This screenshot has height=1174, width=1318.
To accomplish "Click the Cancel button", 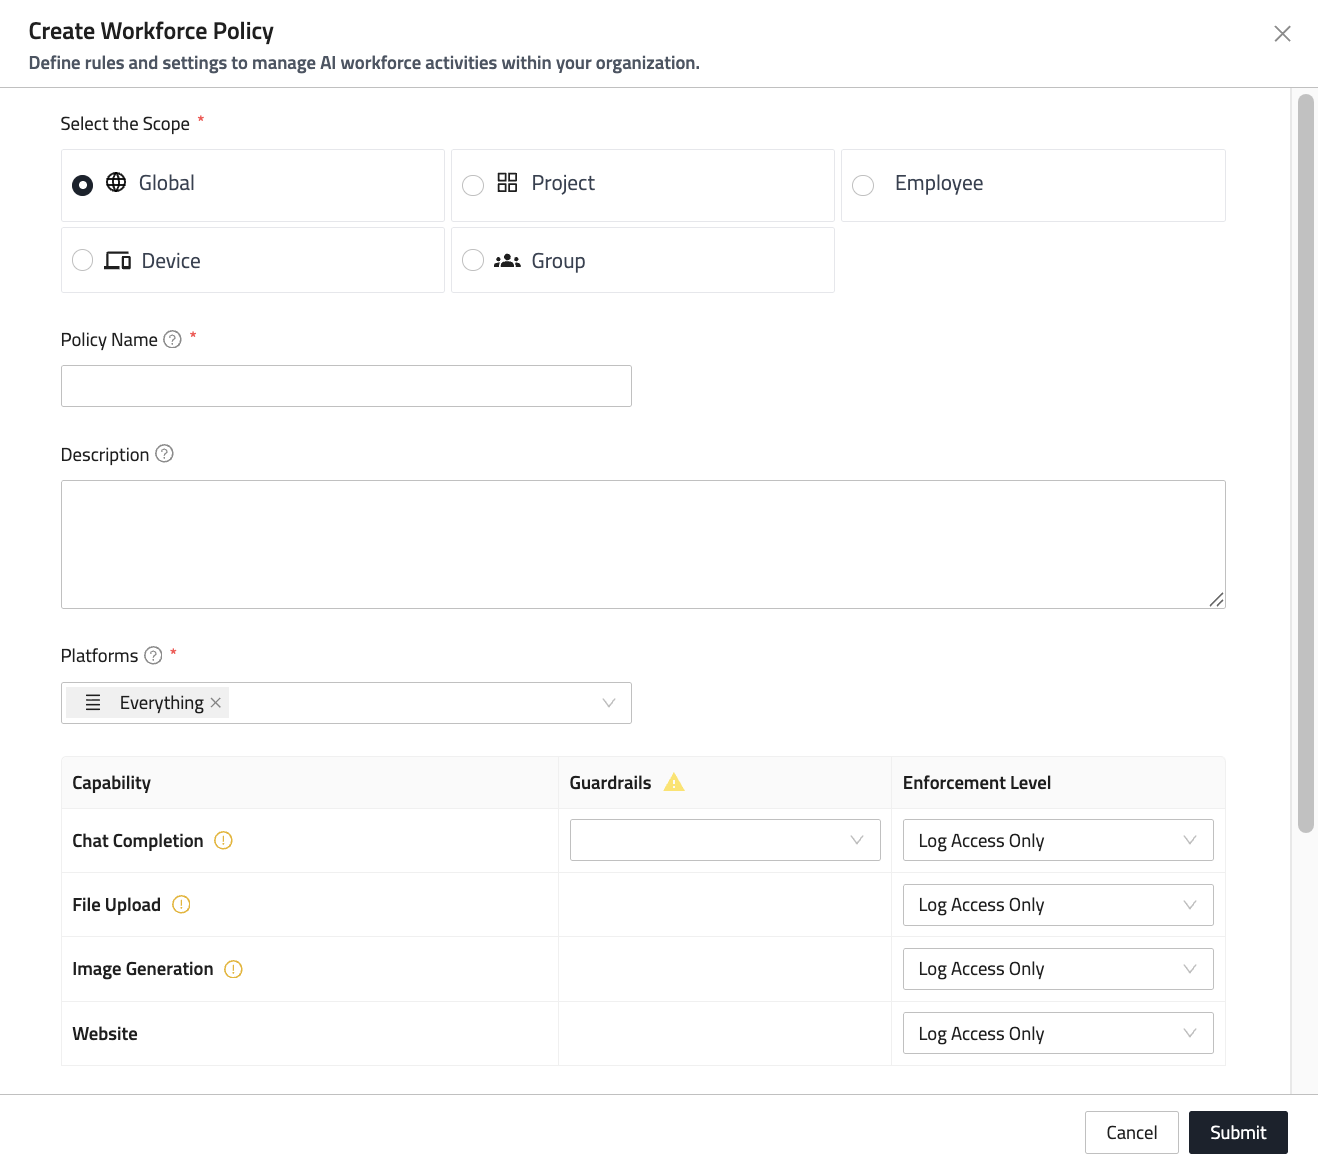I will pyautogui.click(x=1131, y=1132).
